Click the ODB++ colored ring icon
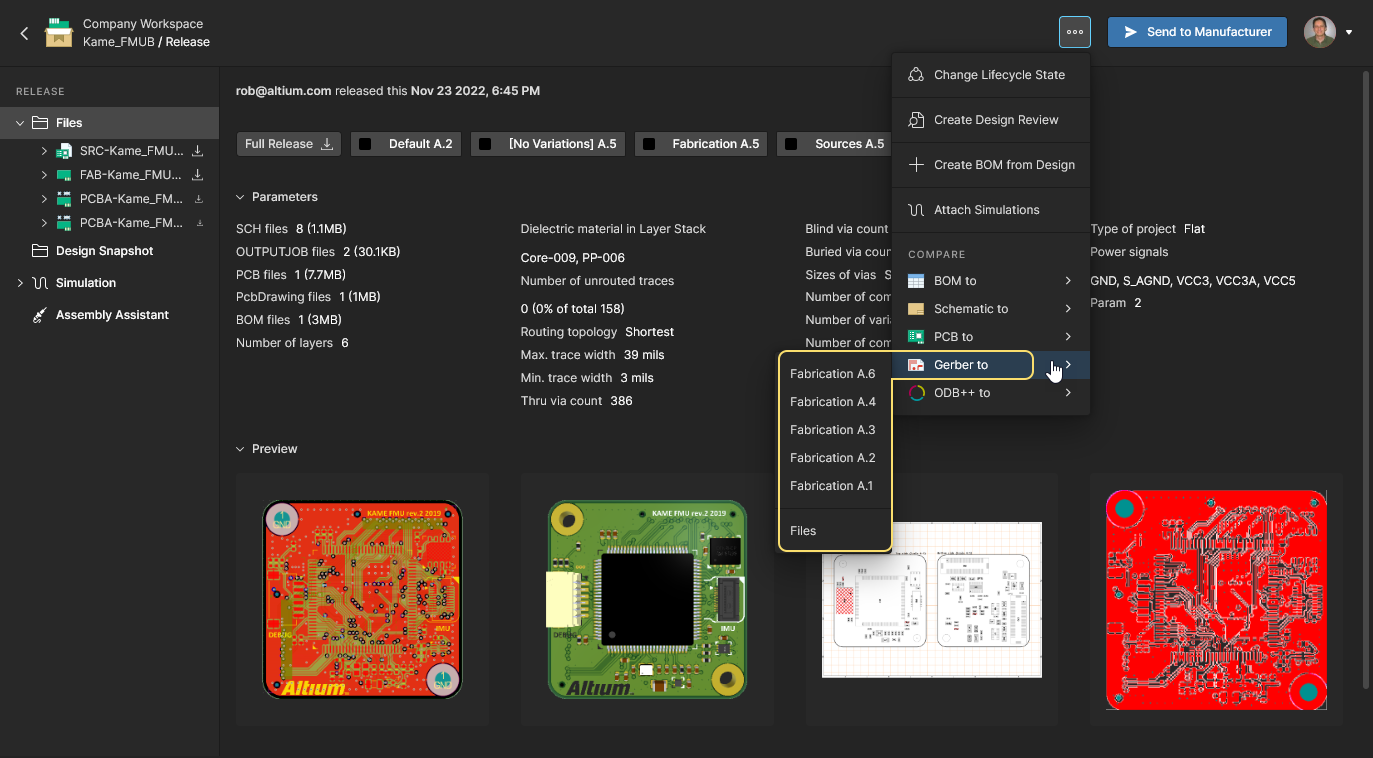Viewport: 1373px width, 758px height. 915,393
